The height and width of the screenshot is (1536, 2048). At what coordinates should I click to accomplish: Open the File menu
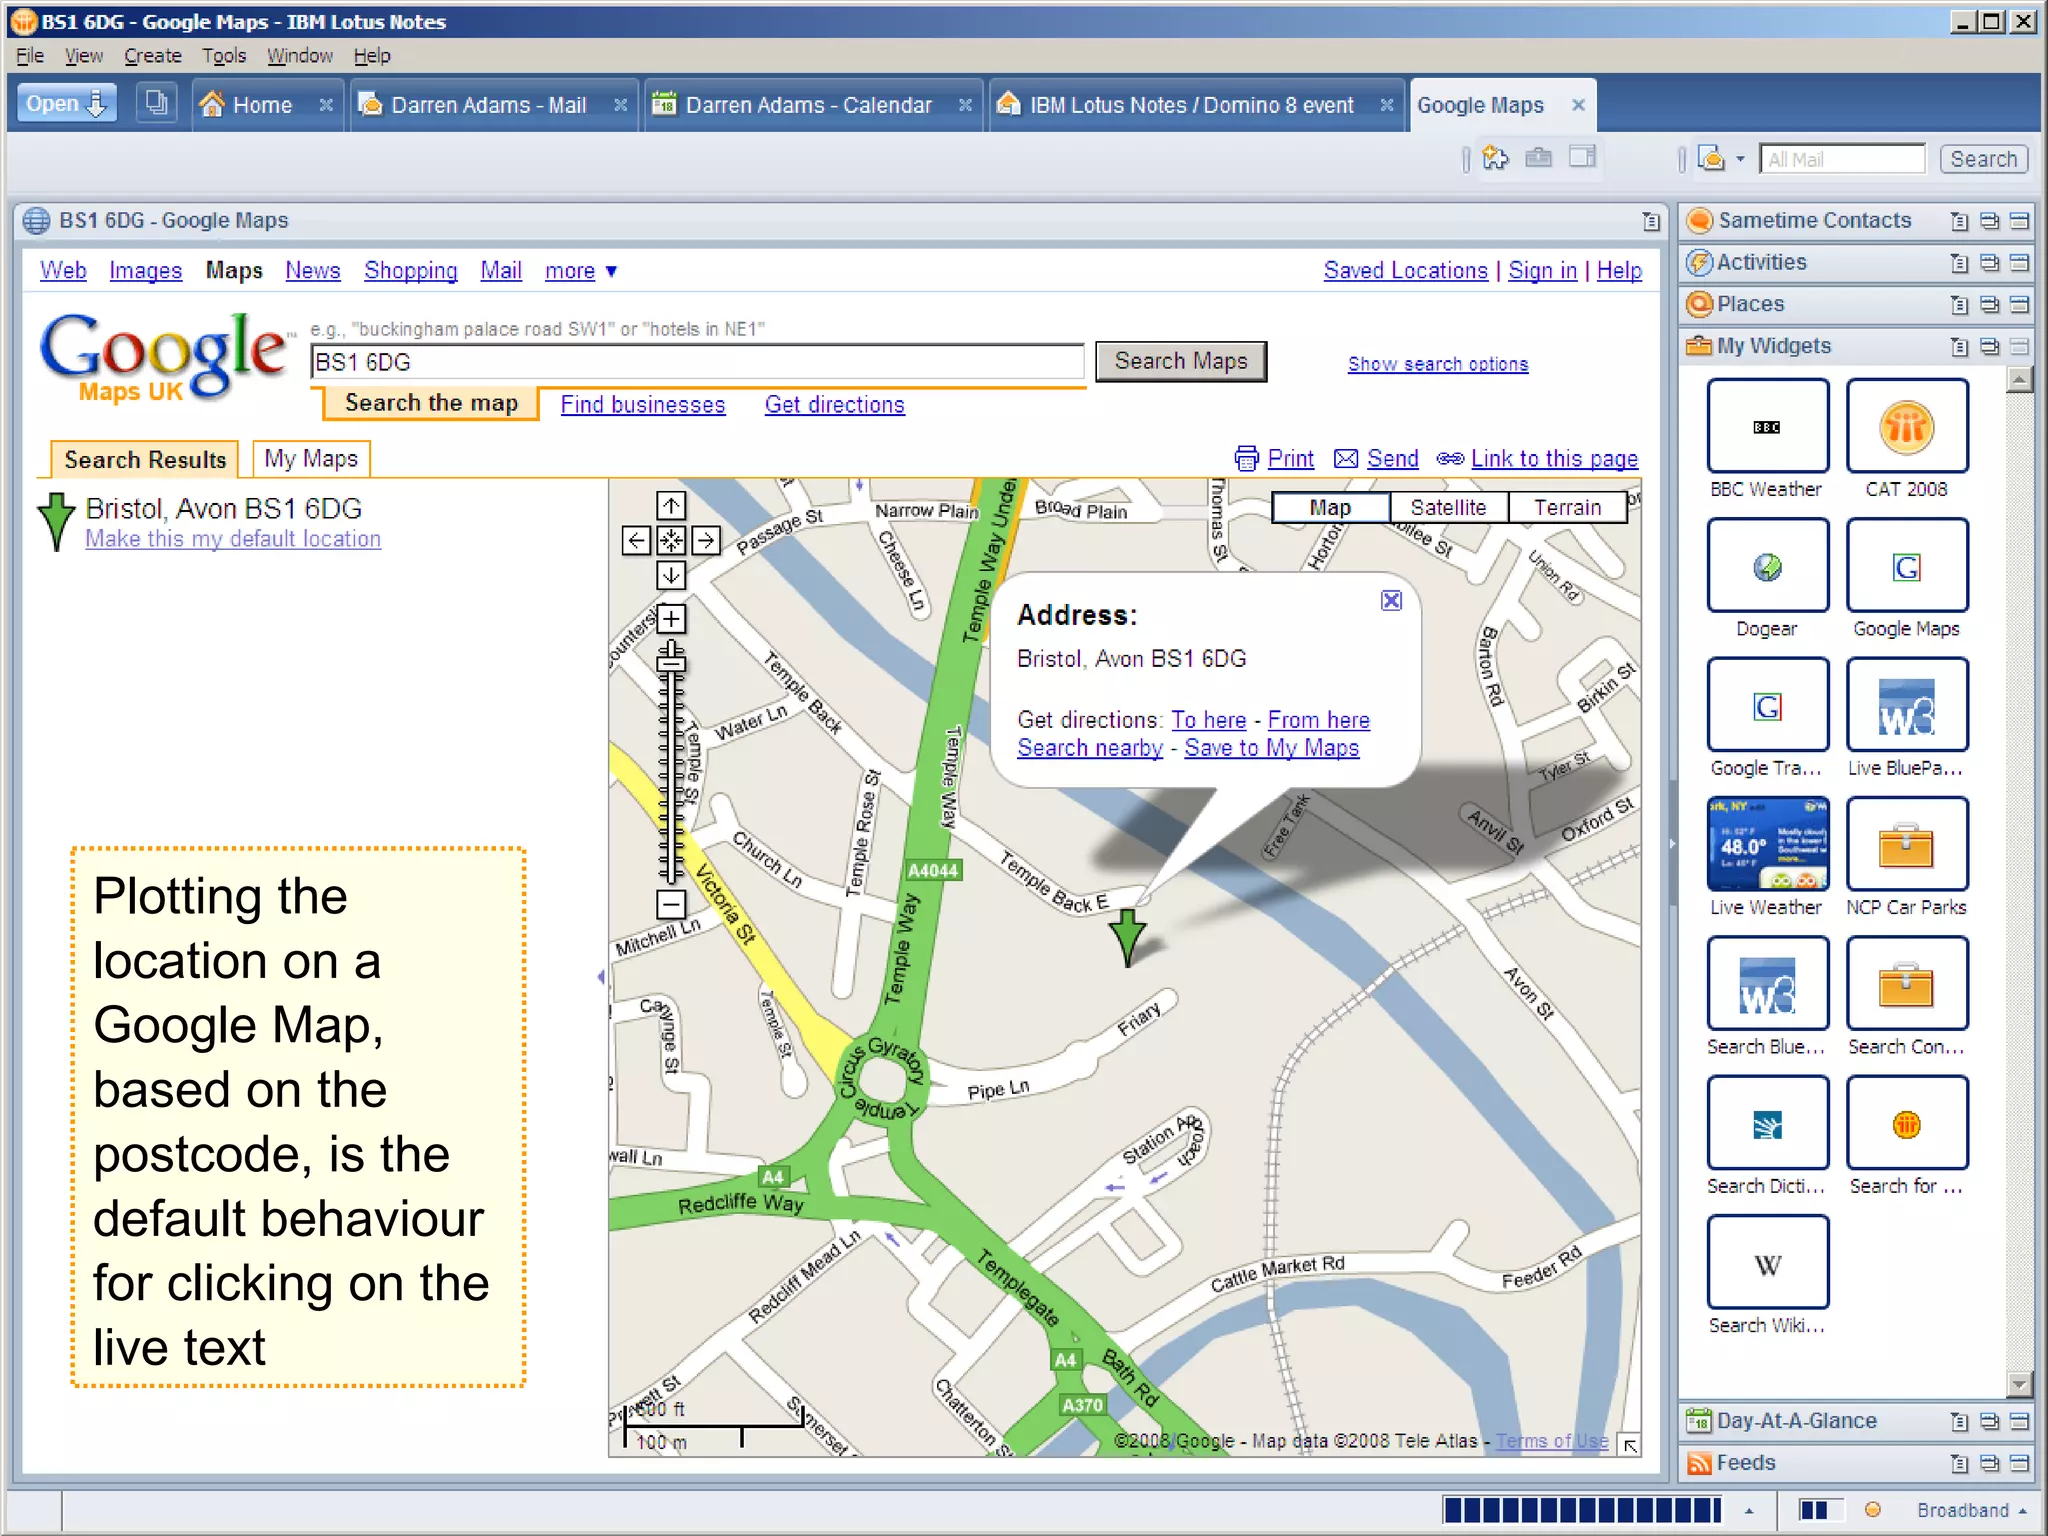29,56
